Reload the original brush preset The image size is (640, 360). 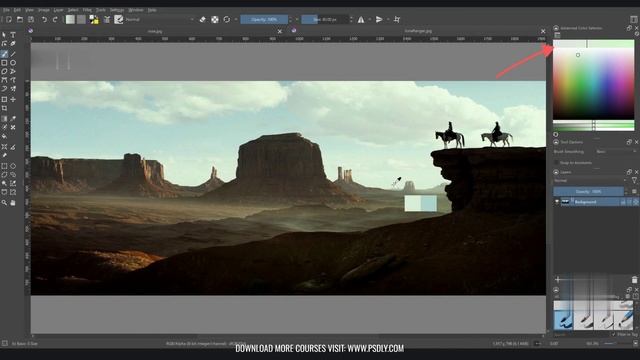click(x=227, y=20)
